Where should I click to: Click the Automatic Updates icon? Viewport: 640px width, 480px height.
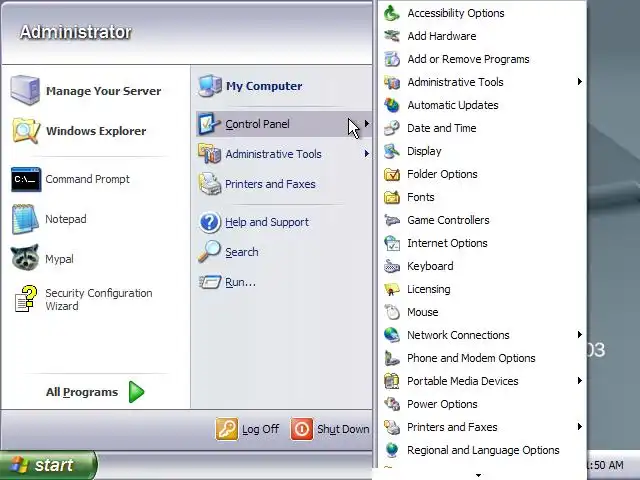[x=392, y=105]
